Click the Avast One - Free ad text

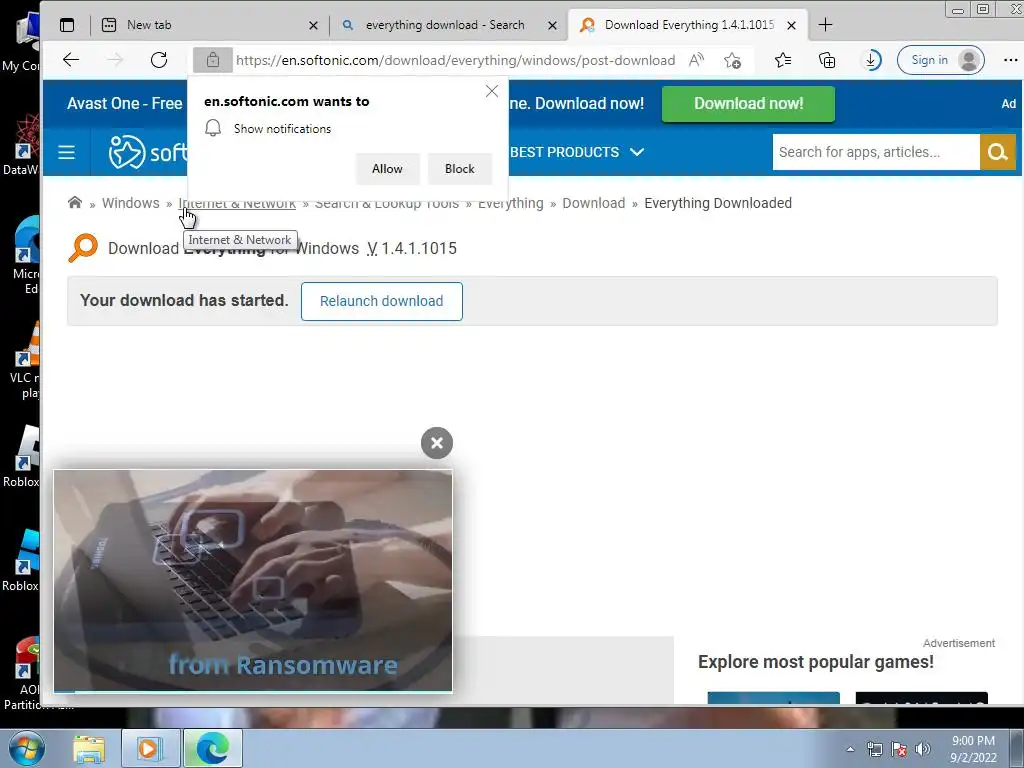point(124,104)
